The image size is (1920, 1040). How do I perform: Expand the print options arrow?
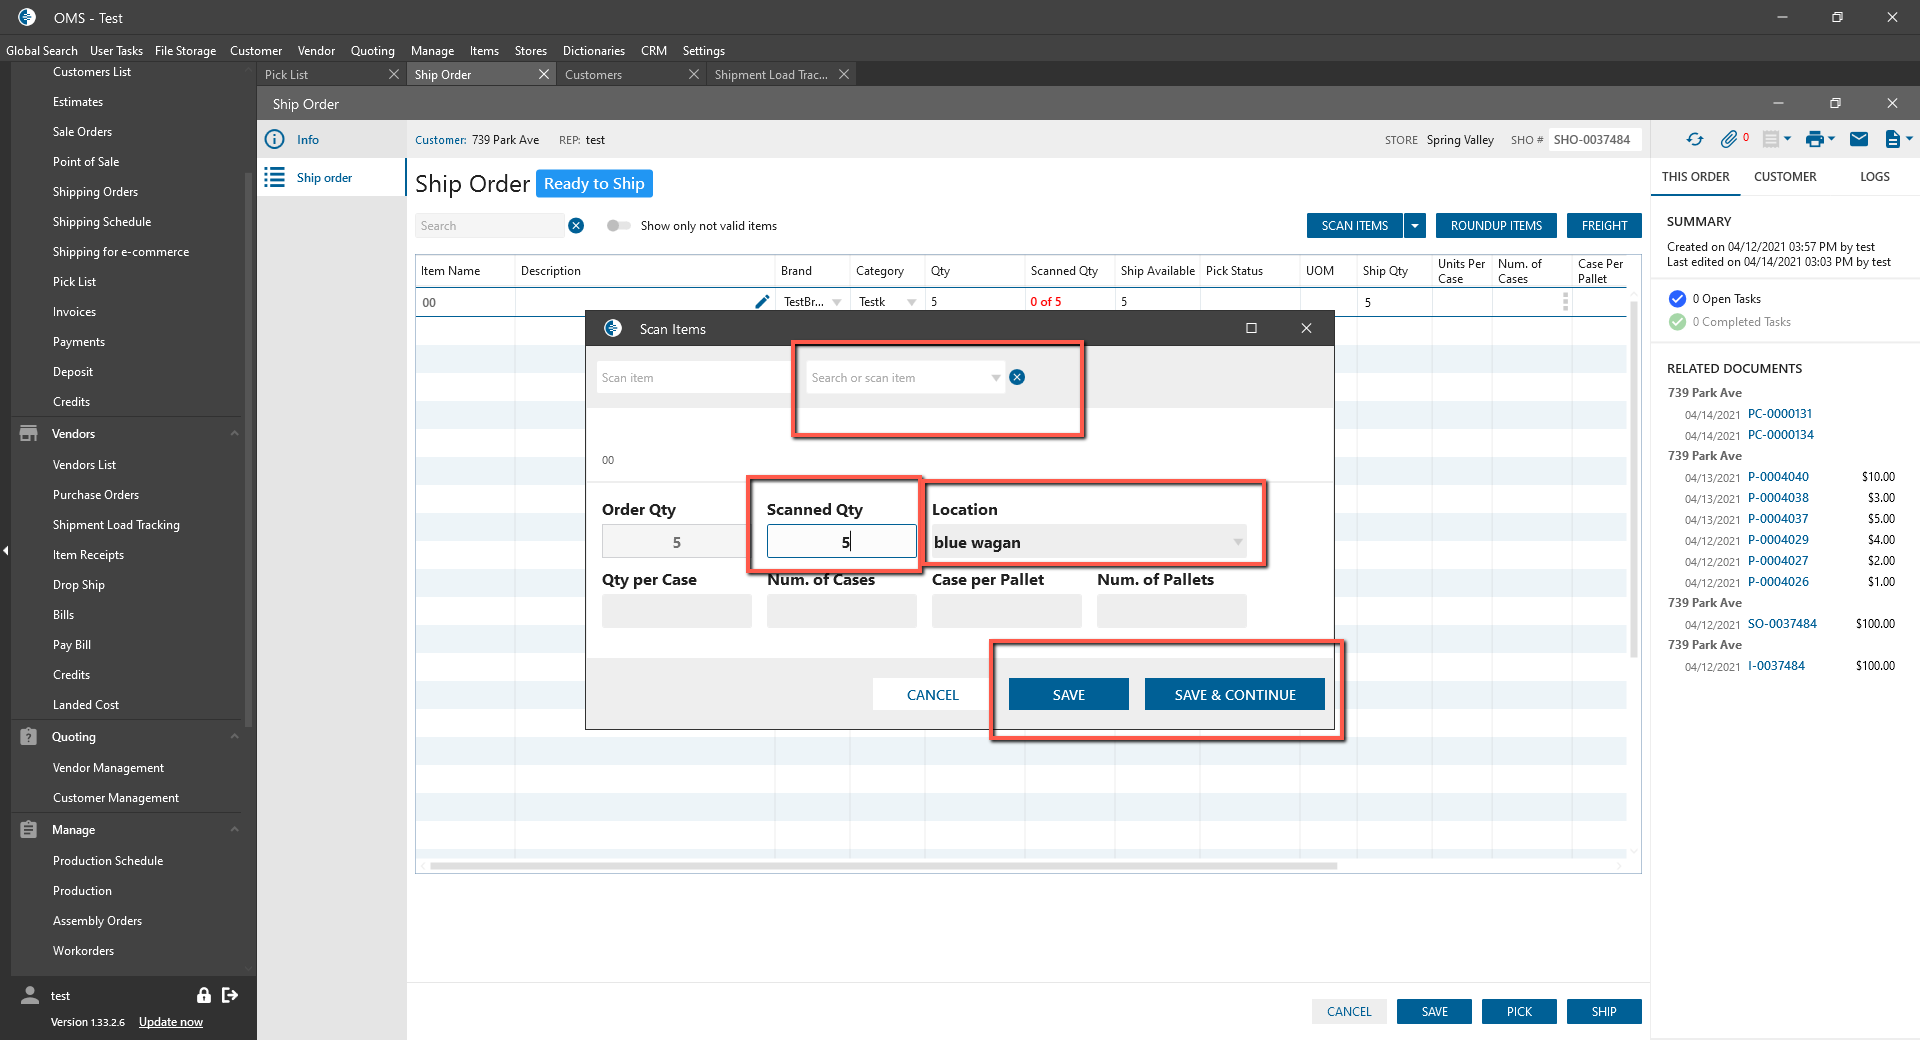pos(1831,140)
